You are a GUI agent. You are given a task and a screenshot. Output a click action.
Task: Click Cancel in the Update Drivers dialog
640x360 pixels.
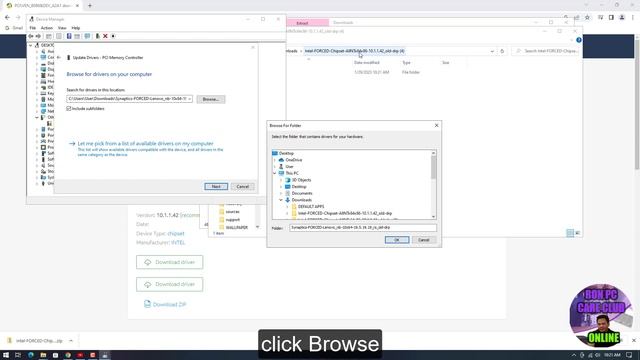pos(242,187)
